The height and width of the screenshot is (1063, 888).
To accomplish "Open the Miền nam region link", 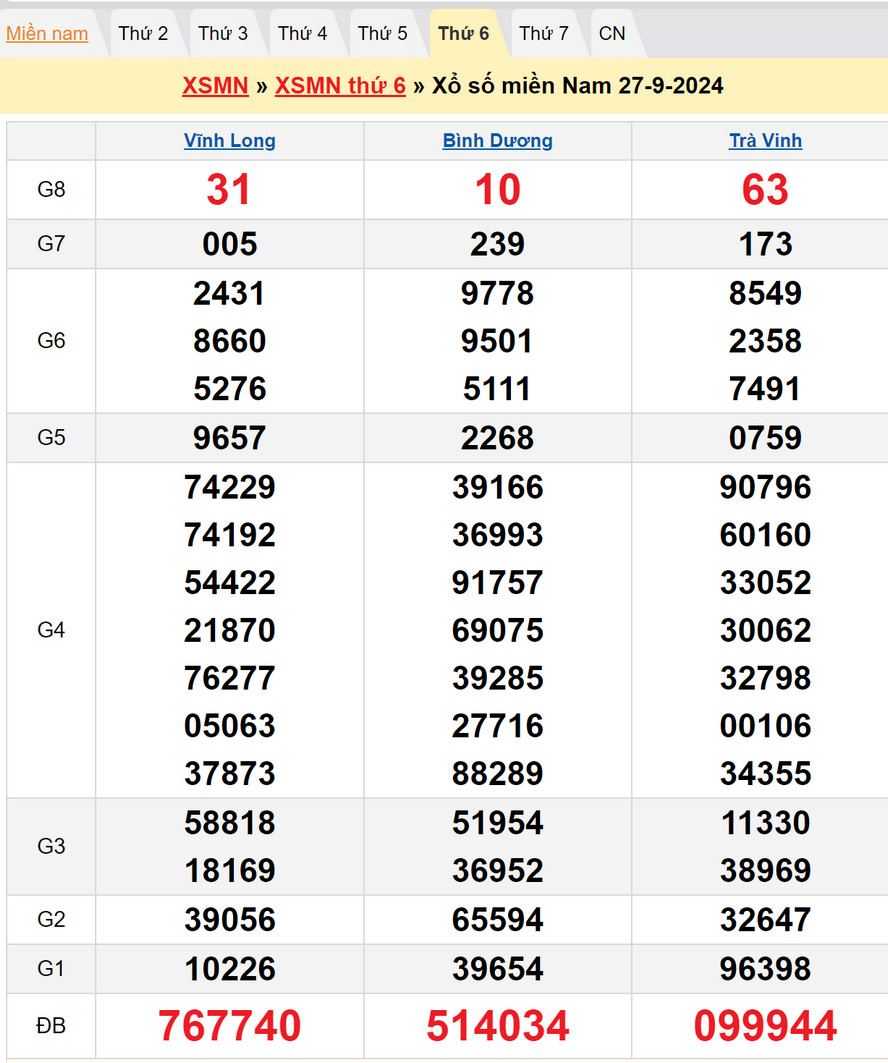I will coord(47,34).
